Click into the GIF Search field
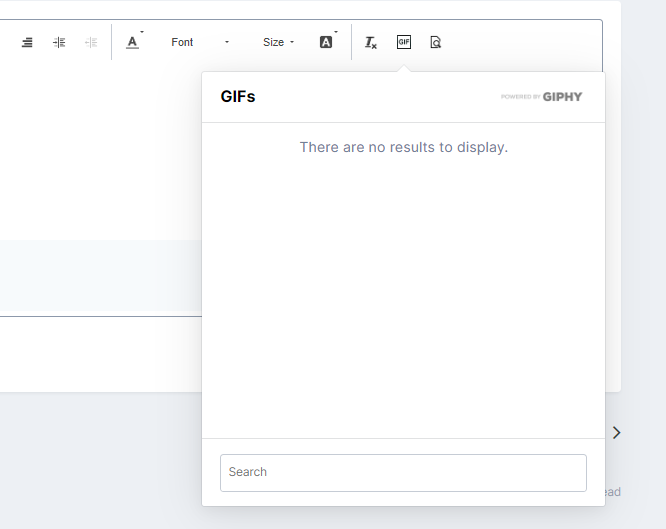The image size is (666, 529). [403, 472]
